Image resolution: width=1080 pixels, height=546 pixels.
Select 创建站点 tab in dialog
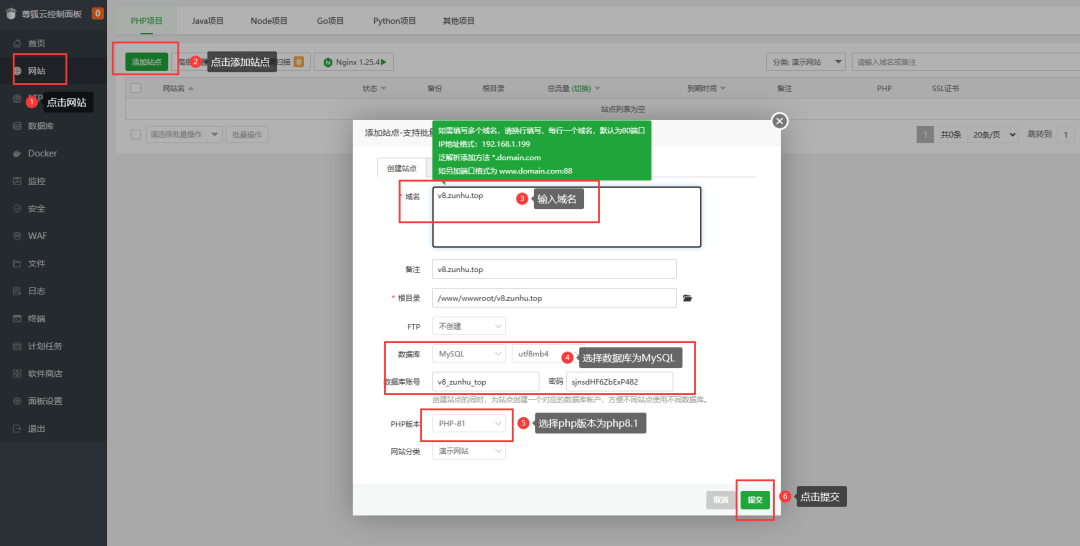402,168
